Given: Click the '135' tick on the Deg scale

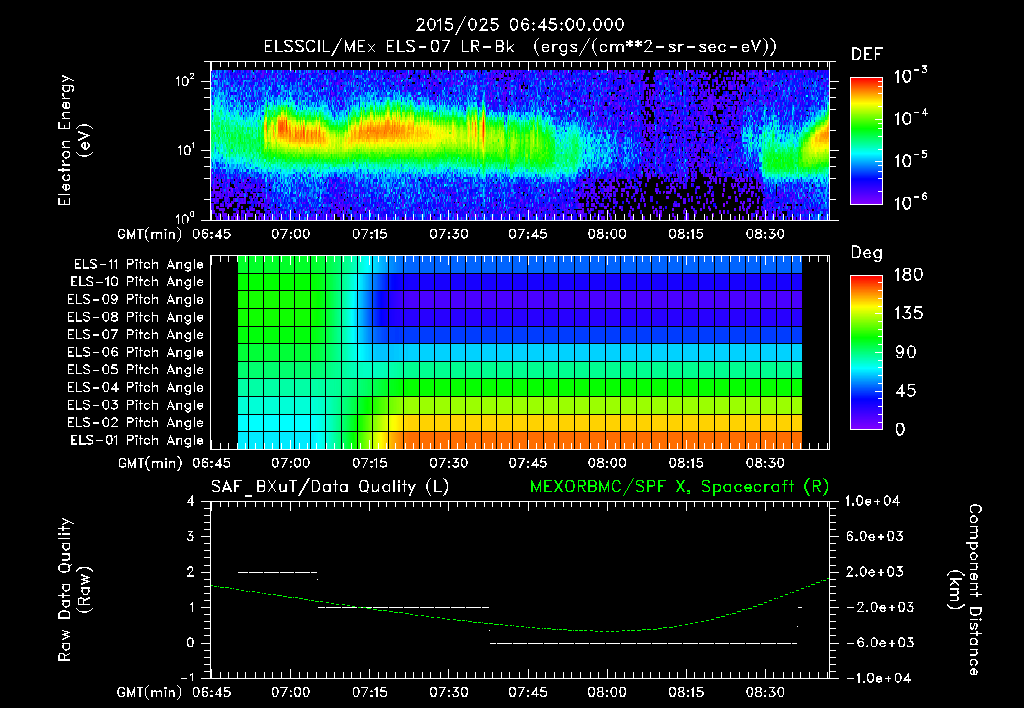Looking at the screenshot, I should pos(908,314).
